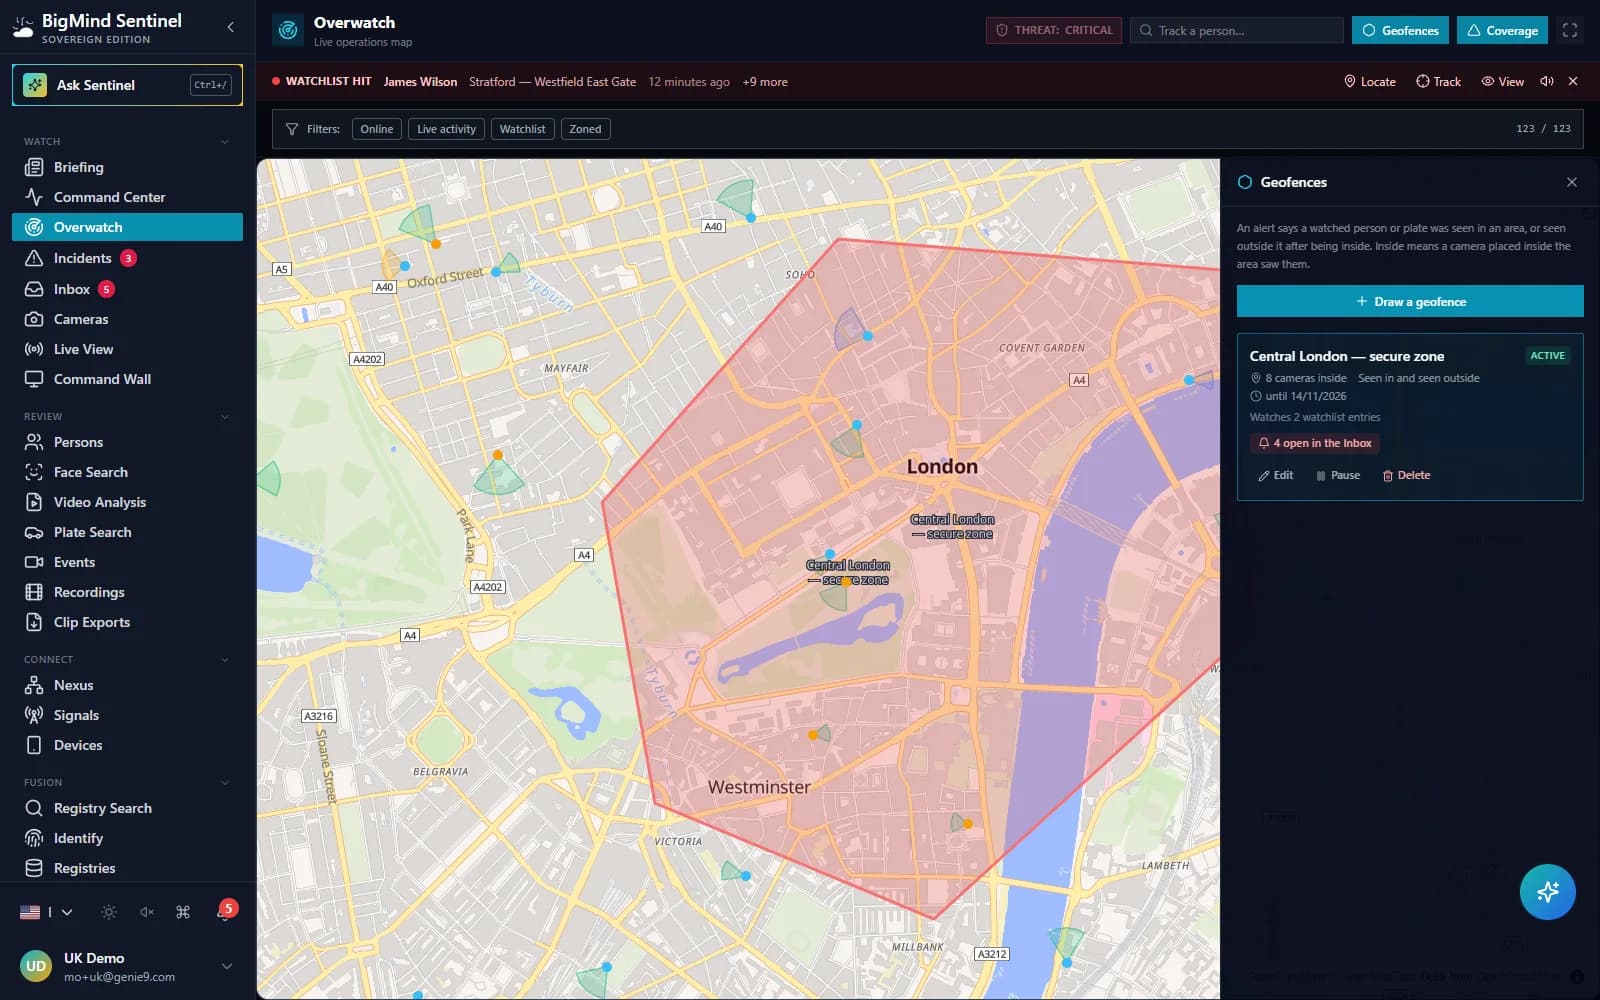Mute the watchlist hit alert sound

click(1547, 82)
